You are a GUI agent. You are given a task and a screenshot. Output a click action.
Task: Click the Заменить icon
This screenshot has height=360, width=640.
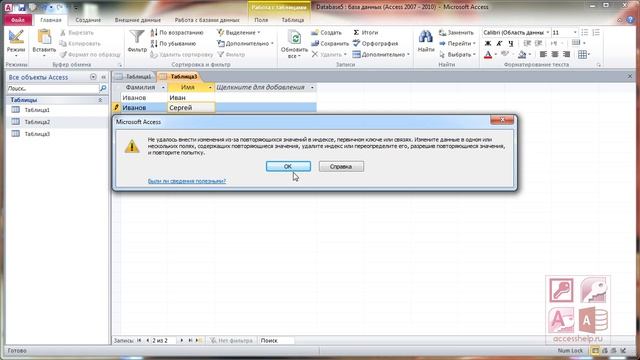(x=442, y=32)
